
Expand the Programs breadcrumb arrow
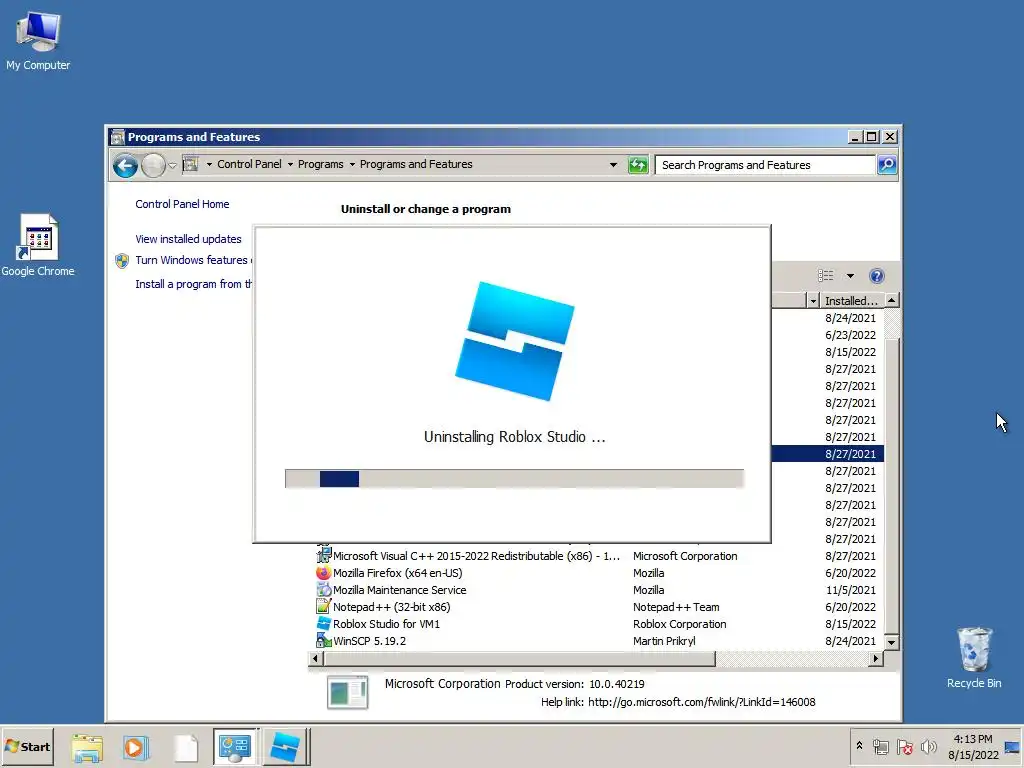[x=352, y=165]
